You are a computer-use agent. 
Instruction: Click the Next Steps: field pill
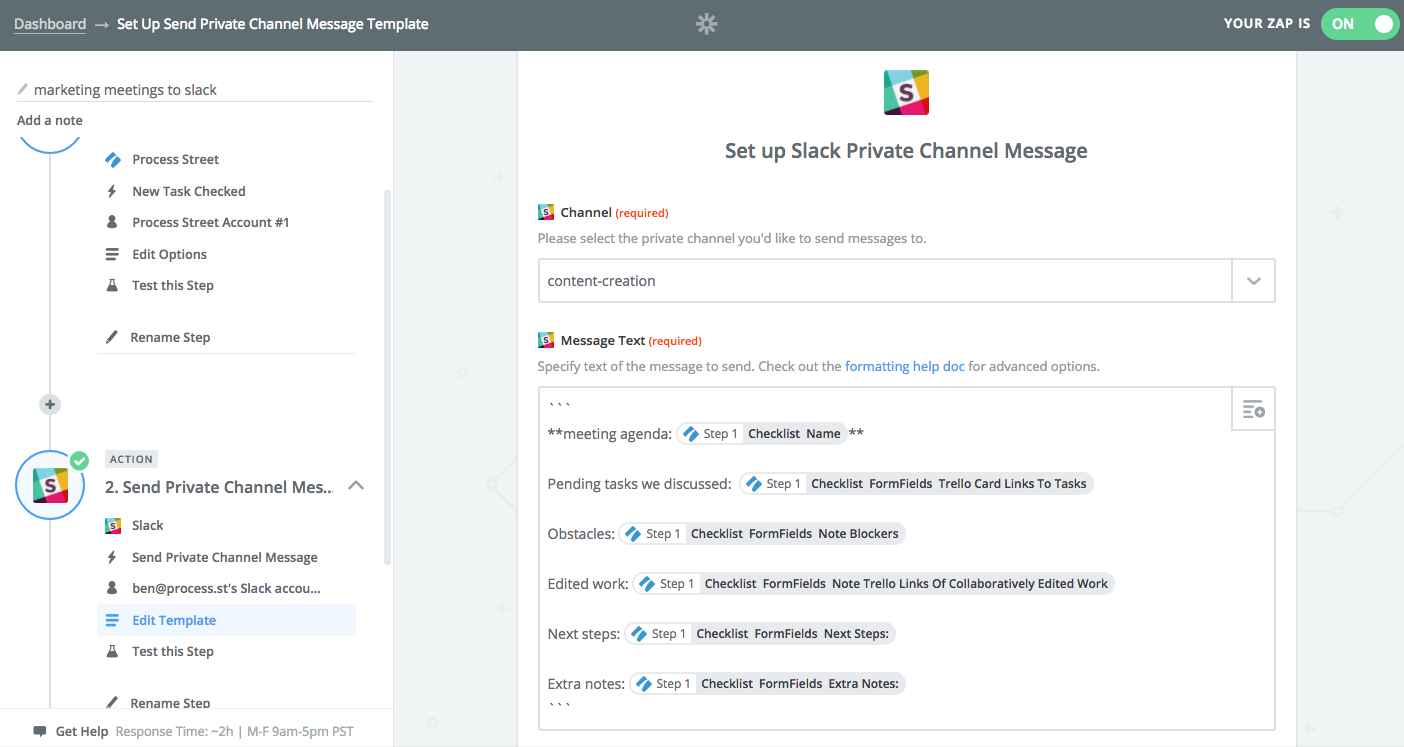tap(760, 634)
